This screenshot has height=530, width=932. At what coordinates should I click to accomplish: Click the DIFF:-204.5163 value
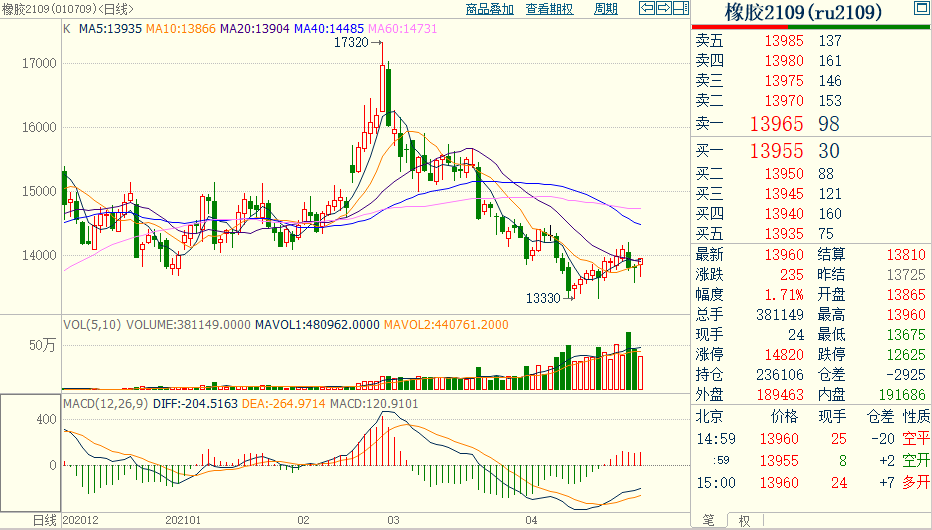tap(196, 404)
